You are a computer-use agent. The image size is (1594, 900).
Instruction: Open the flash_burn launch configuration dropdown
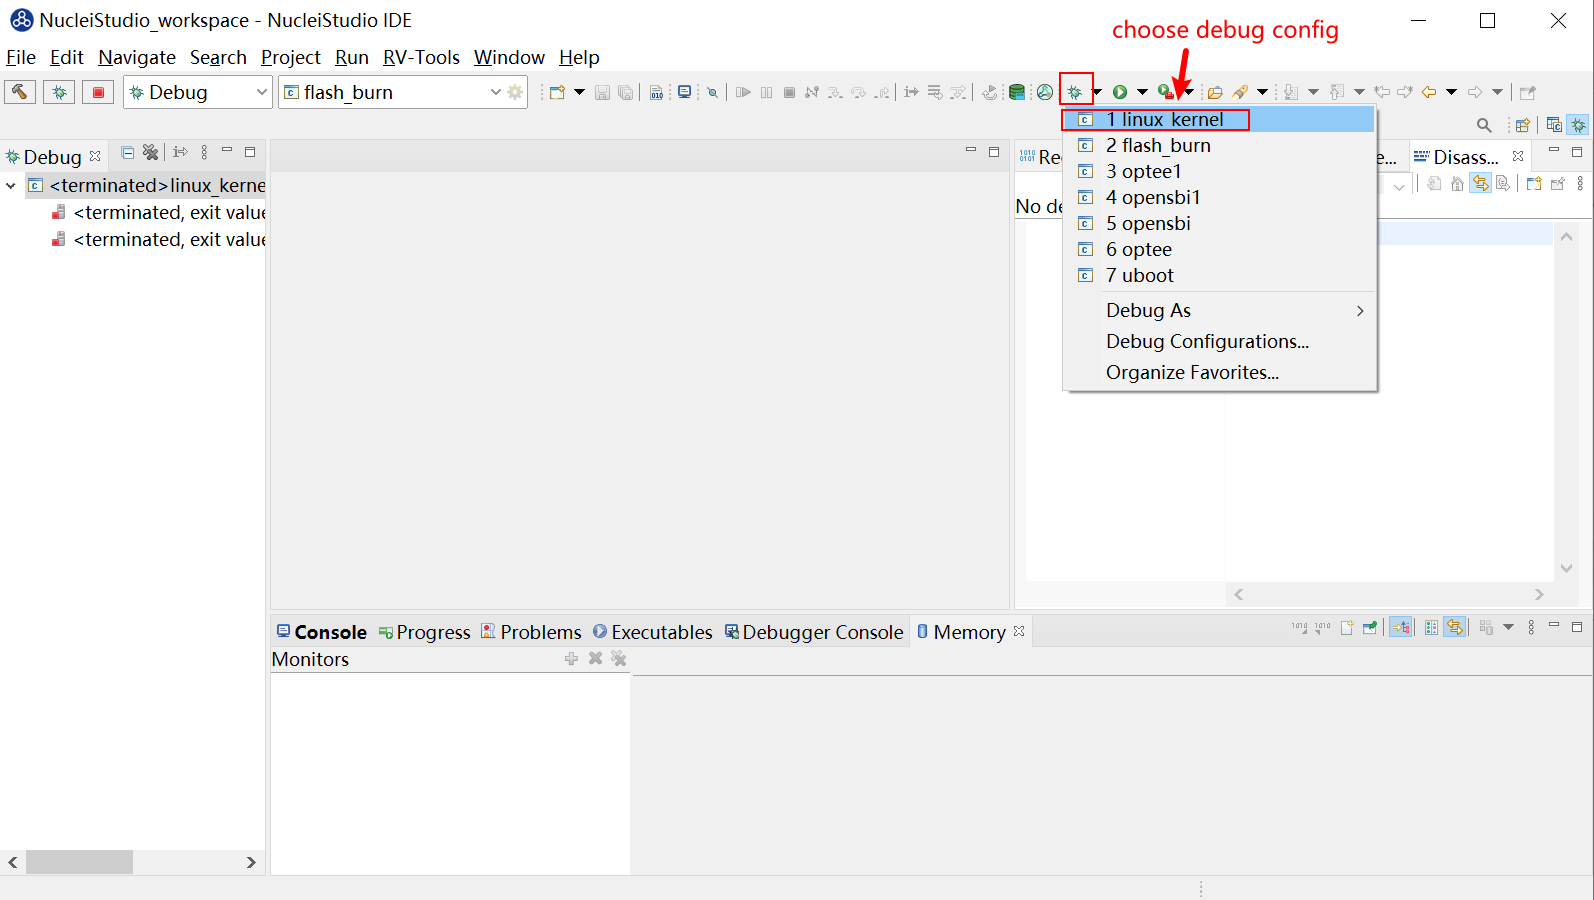point(495,92)
